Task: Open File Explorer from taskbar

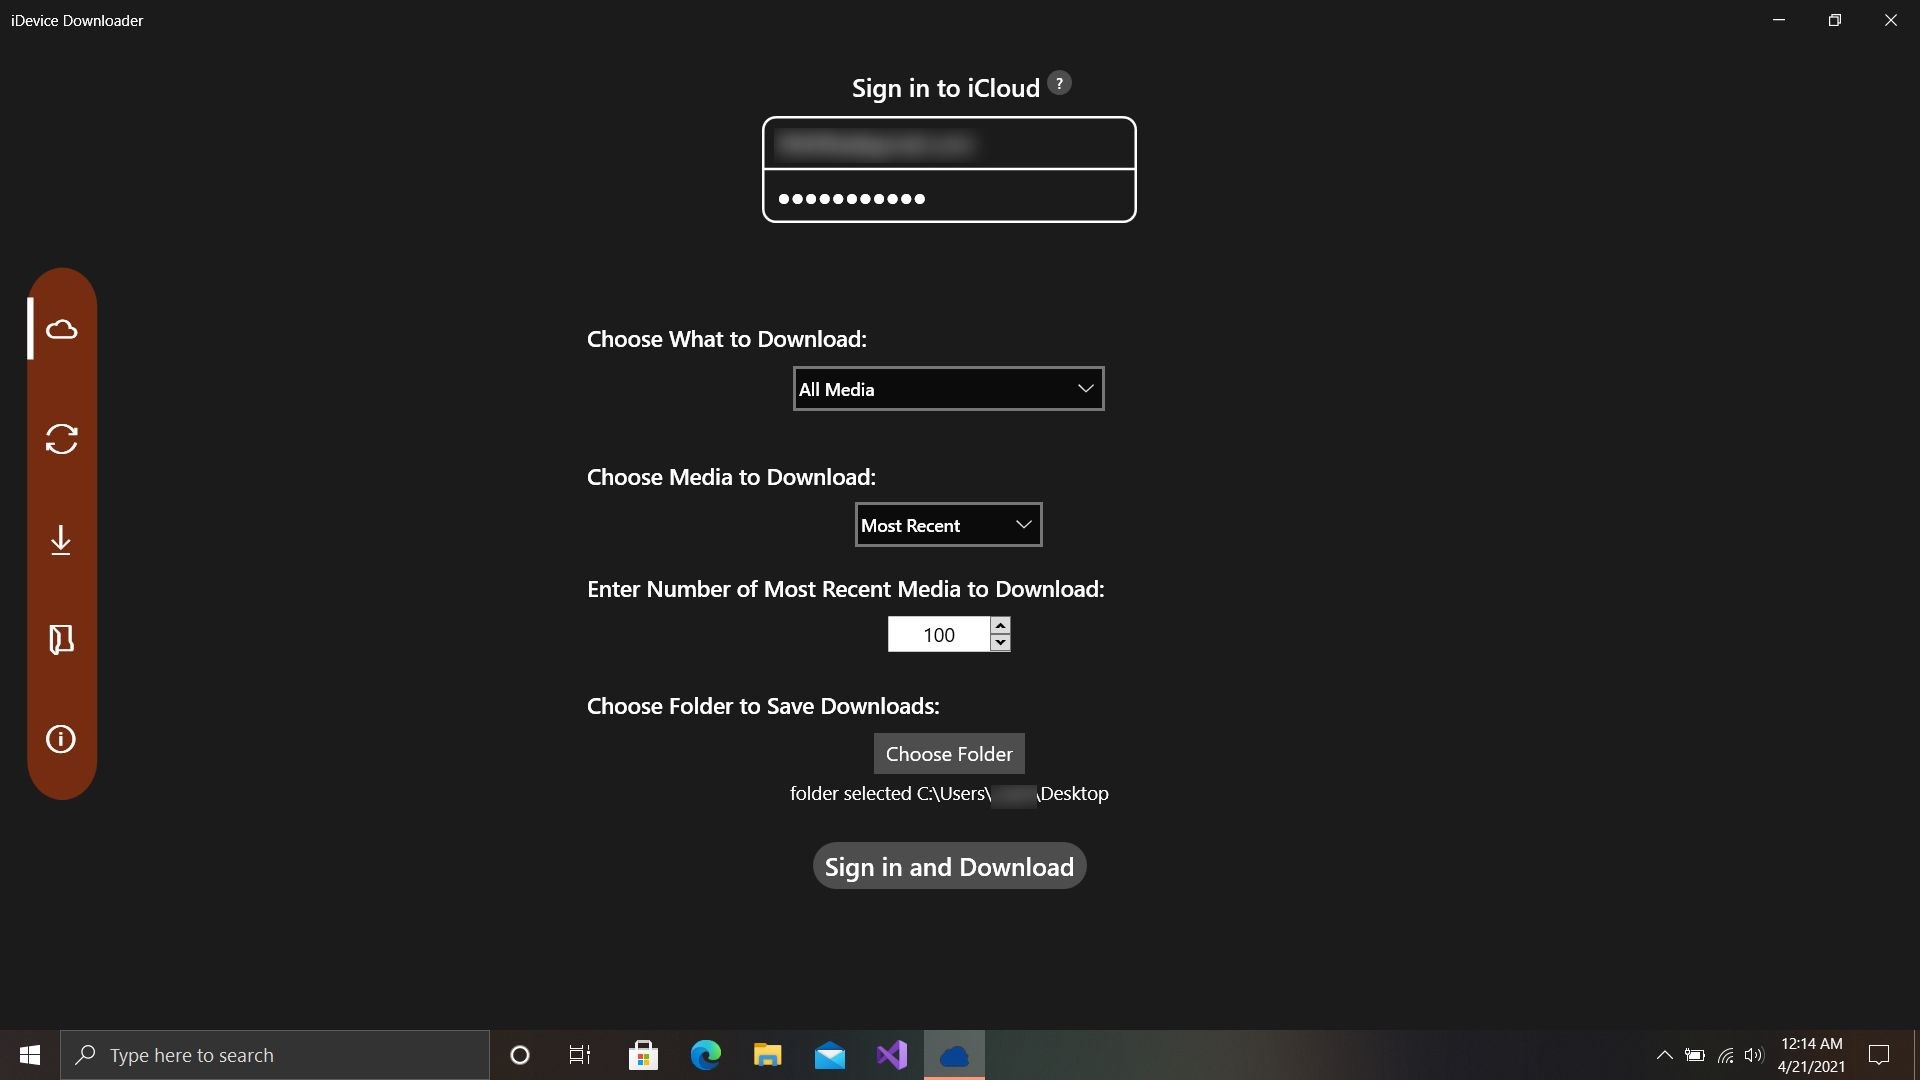Action: (767, 1055)
